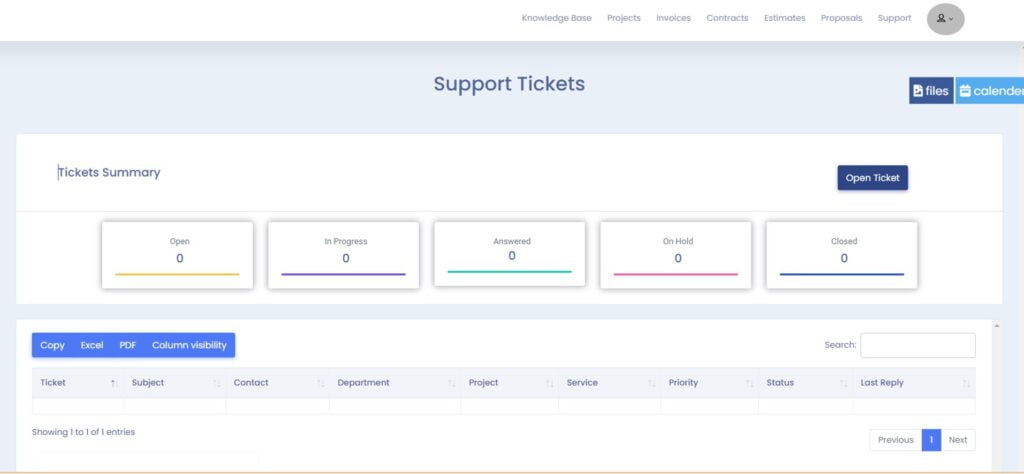Go to Next page in pagination
Screen dimensions: 1024x474
(x=958, y=440)
